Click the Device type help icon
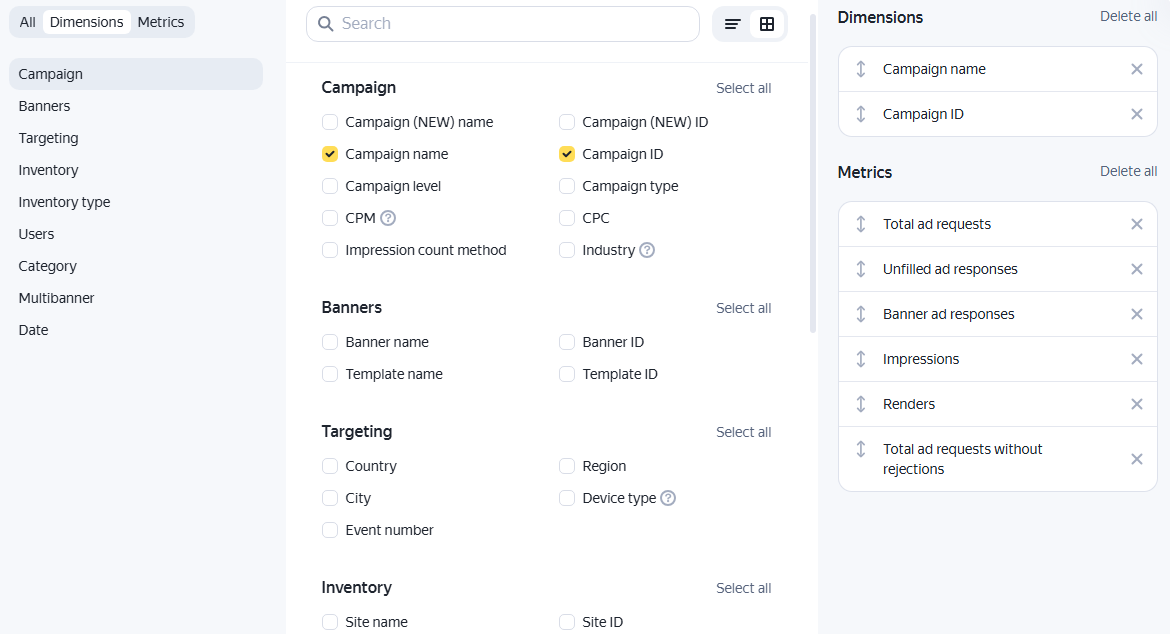1170x634 pixels. (668, 498)
